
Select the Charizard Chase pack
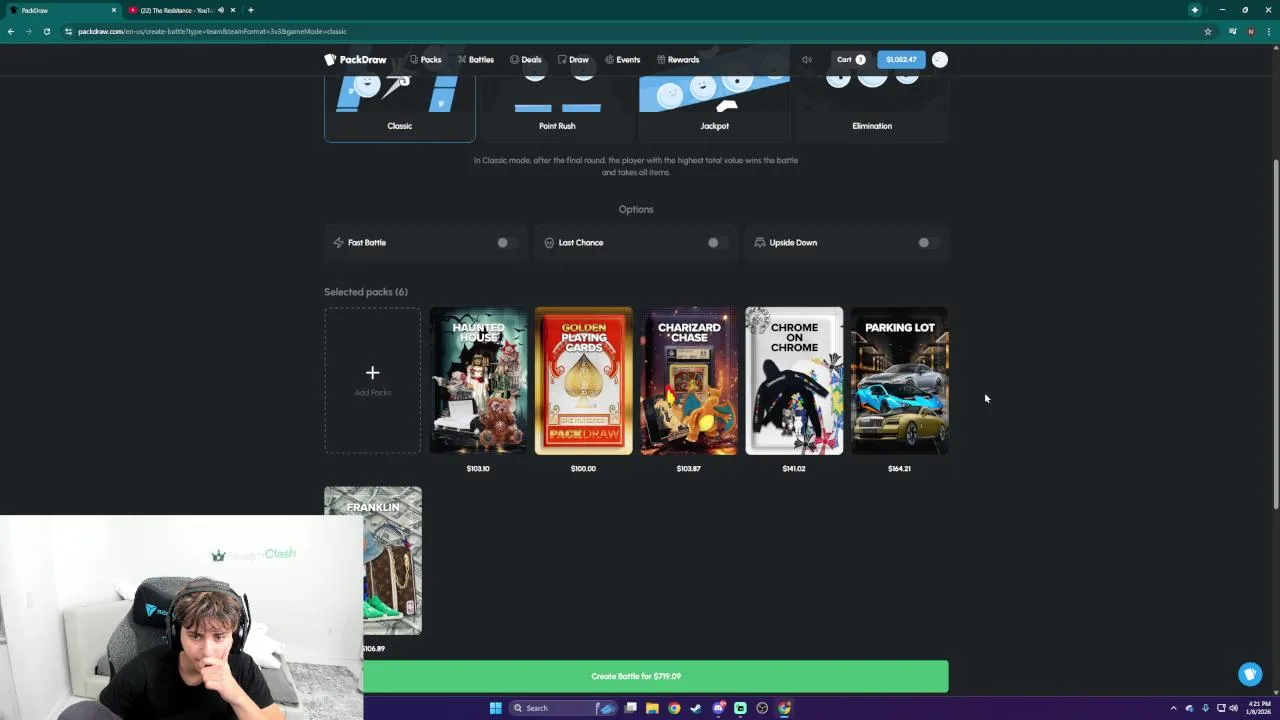tap(689, 380)
